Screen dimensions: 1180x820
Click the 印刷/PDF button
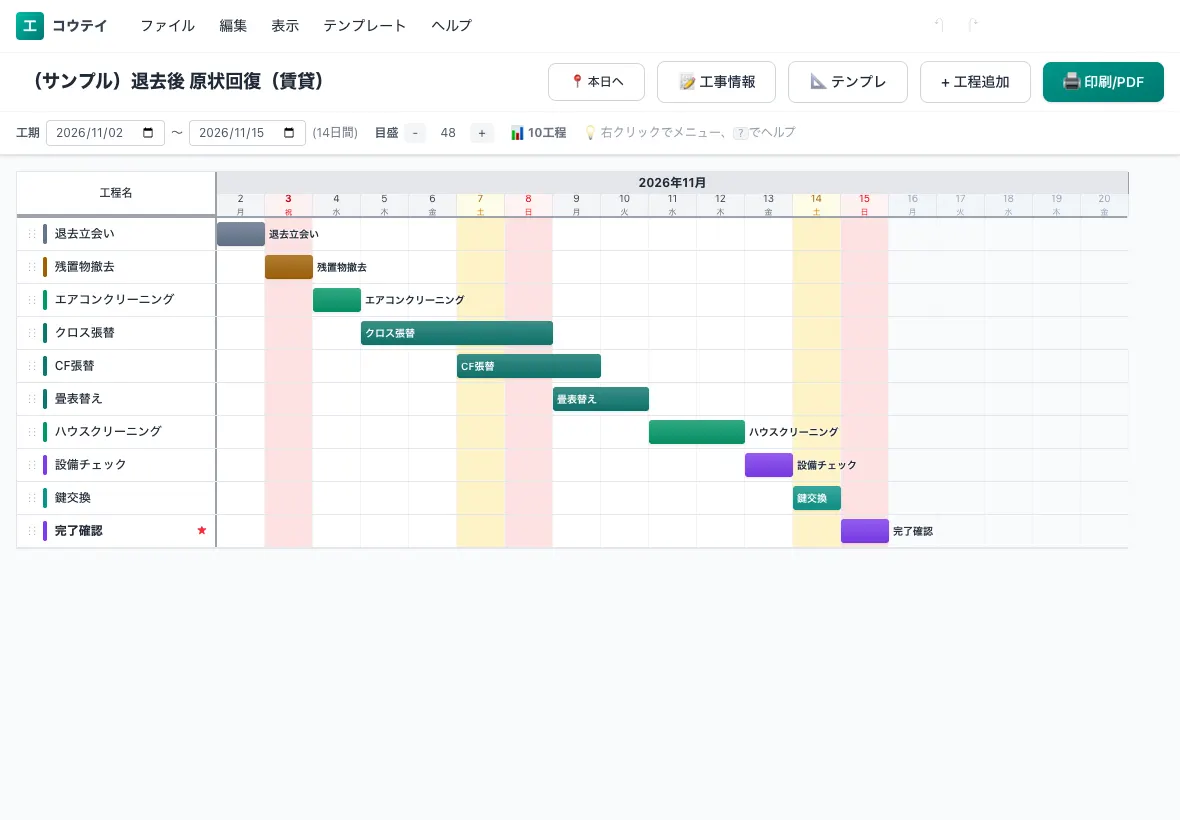point(1102,81)
